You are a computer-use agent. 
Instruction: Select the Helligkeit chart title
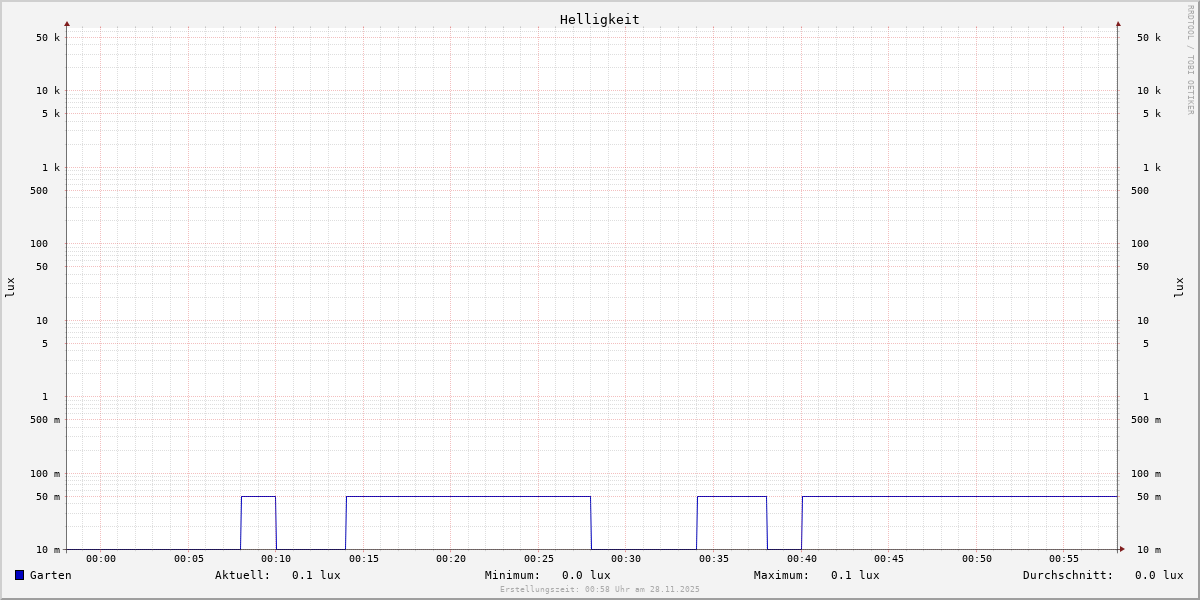click(x=599, y=19)
